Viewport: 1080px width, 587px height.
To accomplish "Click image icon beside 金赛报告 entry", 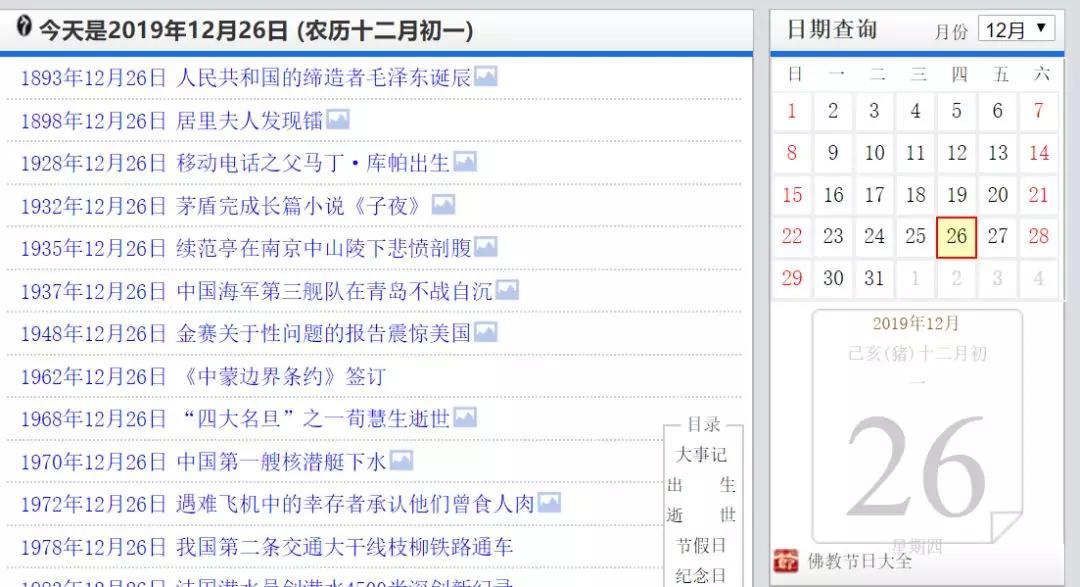I will click(485, 333).
